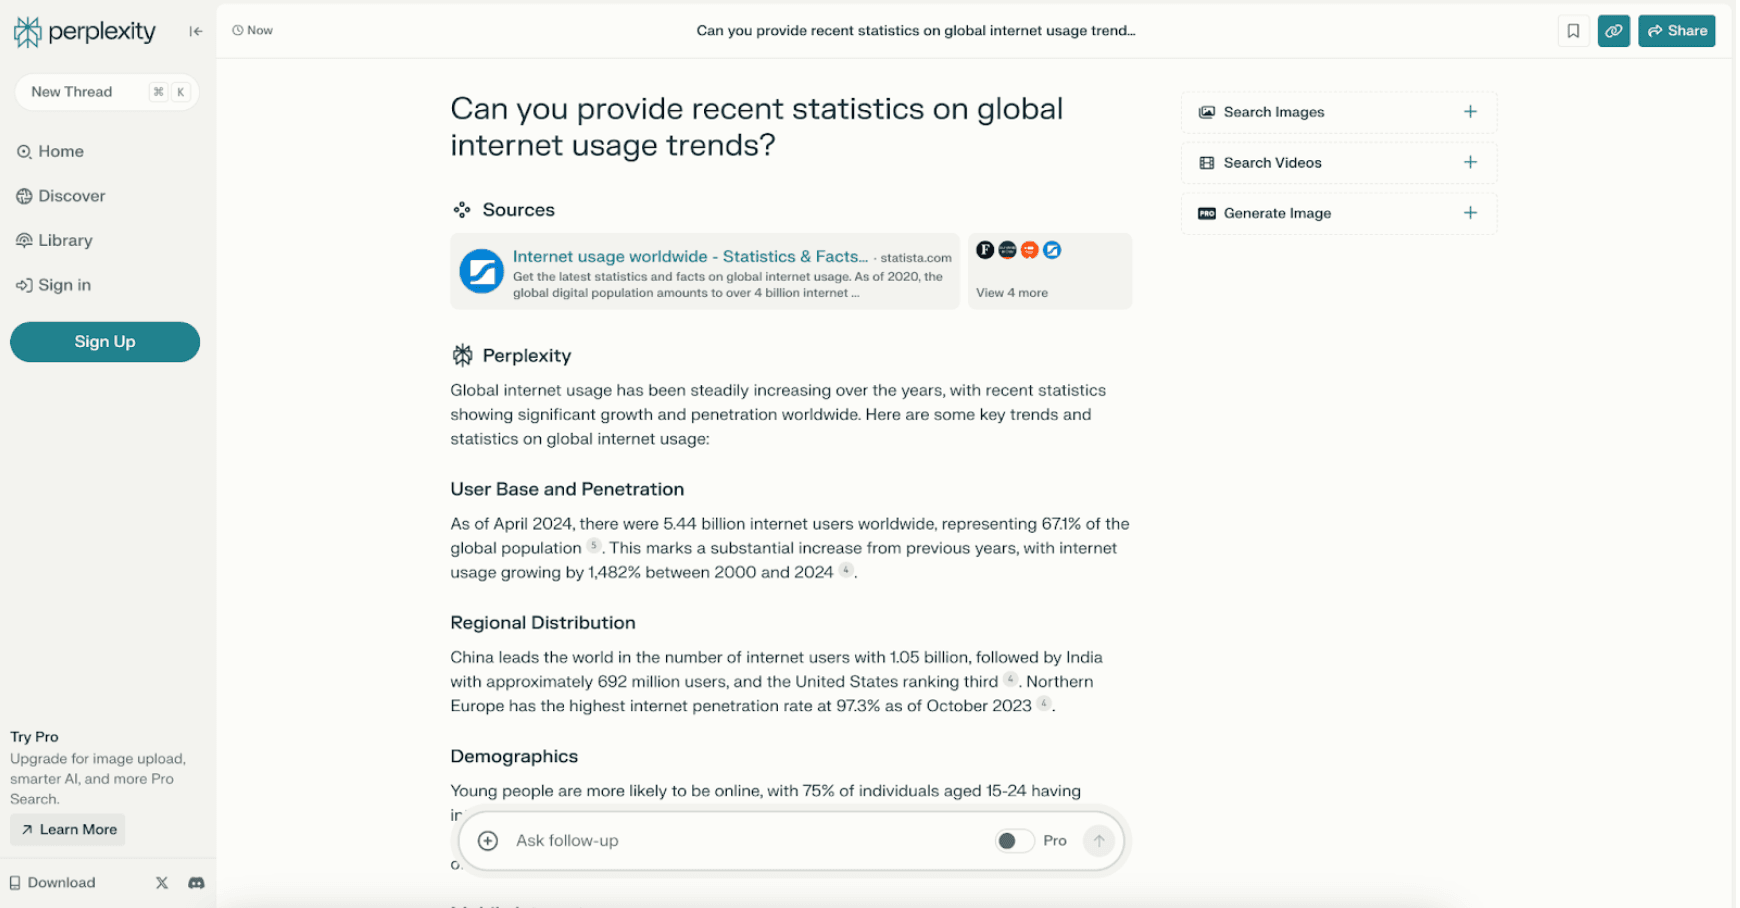Click the Perplexity answer logo icon
The width and height of the screenshot is (1740, 908).
[x=462, y=355]
